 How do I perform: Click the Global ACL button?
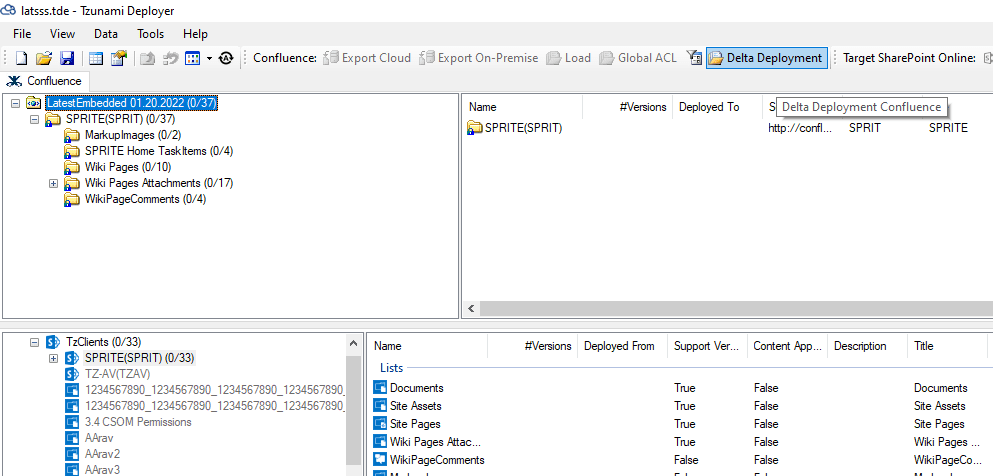[x=637, y=58]
